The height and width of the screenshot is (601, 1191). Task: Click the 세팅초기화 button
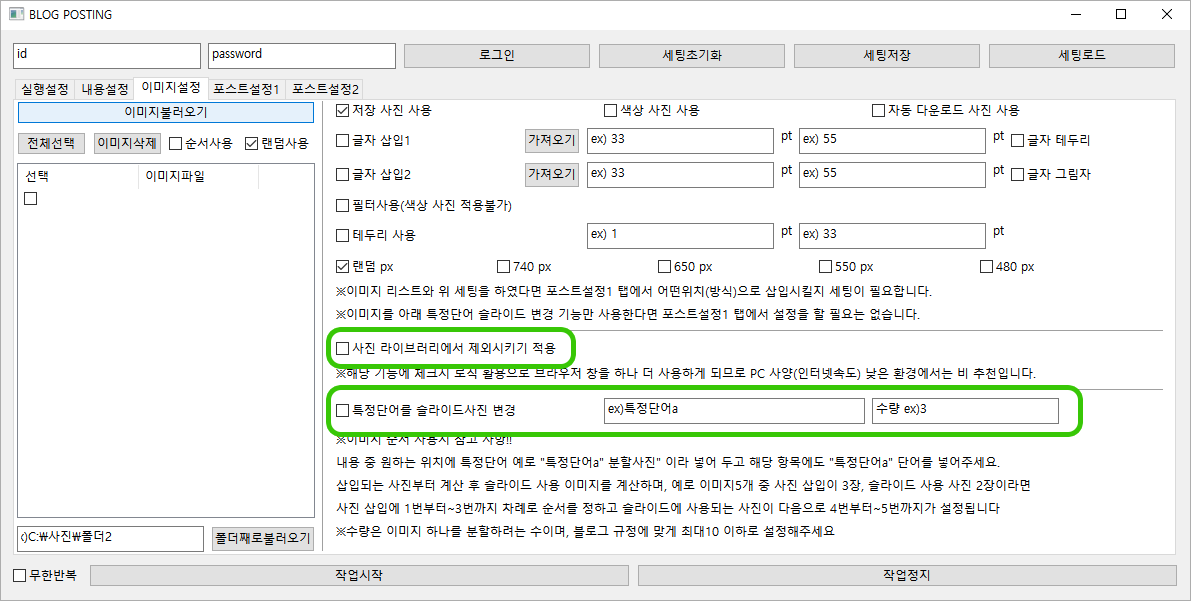(x=692, y=55)
